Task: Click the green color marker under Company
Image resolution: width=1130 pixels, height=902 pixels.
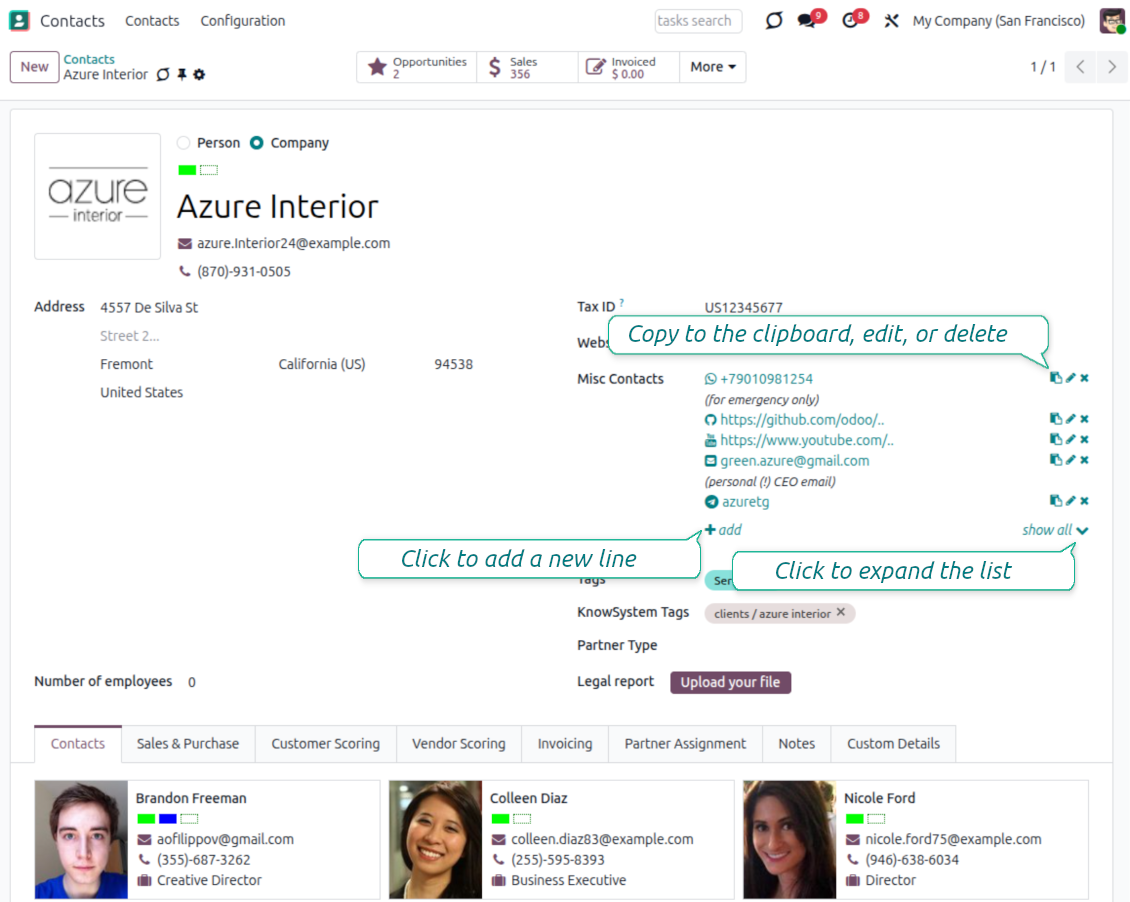Action: [x=187, y=170]
